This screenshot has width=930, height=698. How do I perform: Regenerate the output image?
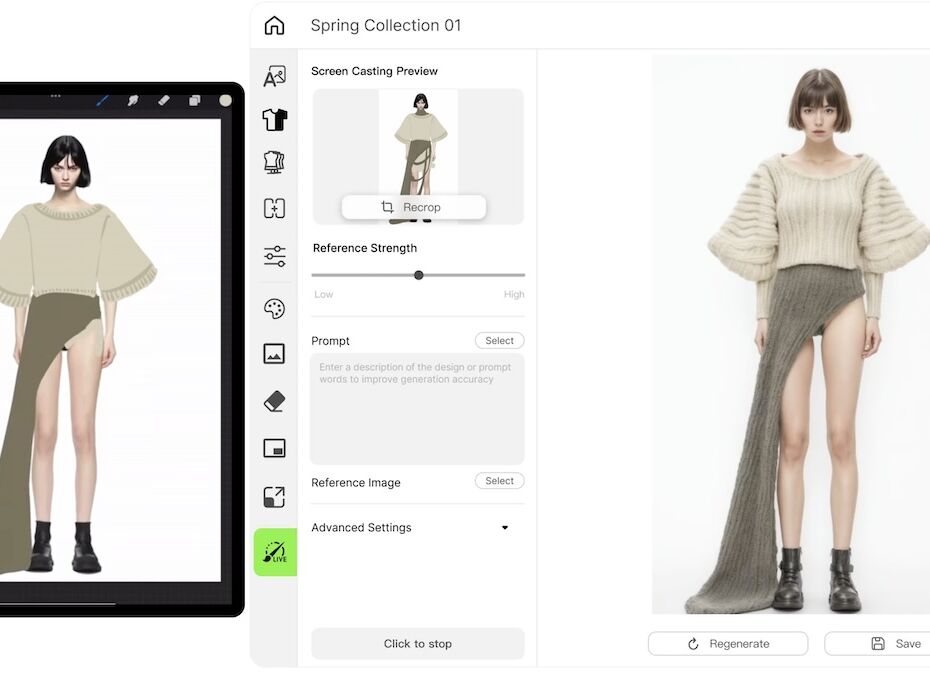pos(728,644)
